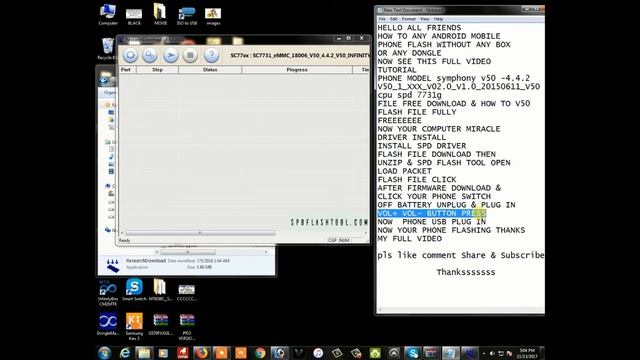The image size is (640, 360).
Task: Open the taskbar clock showing 5:04 PM
Action: pyautogui.click(x=527, y=353)
